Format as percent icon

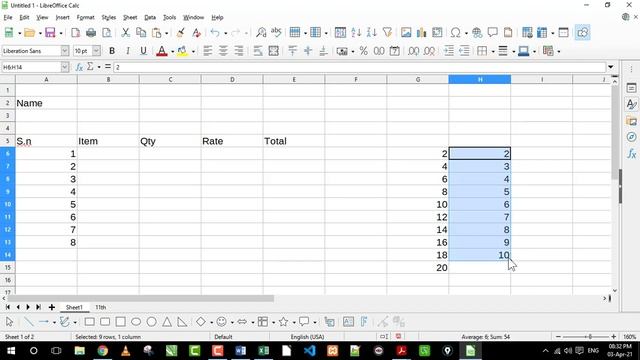click(364, 51)
